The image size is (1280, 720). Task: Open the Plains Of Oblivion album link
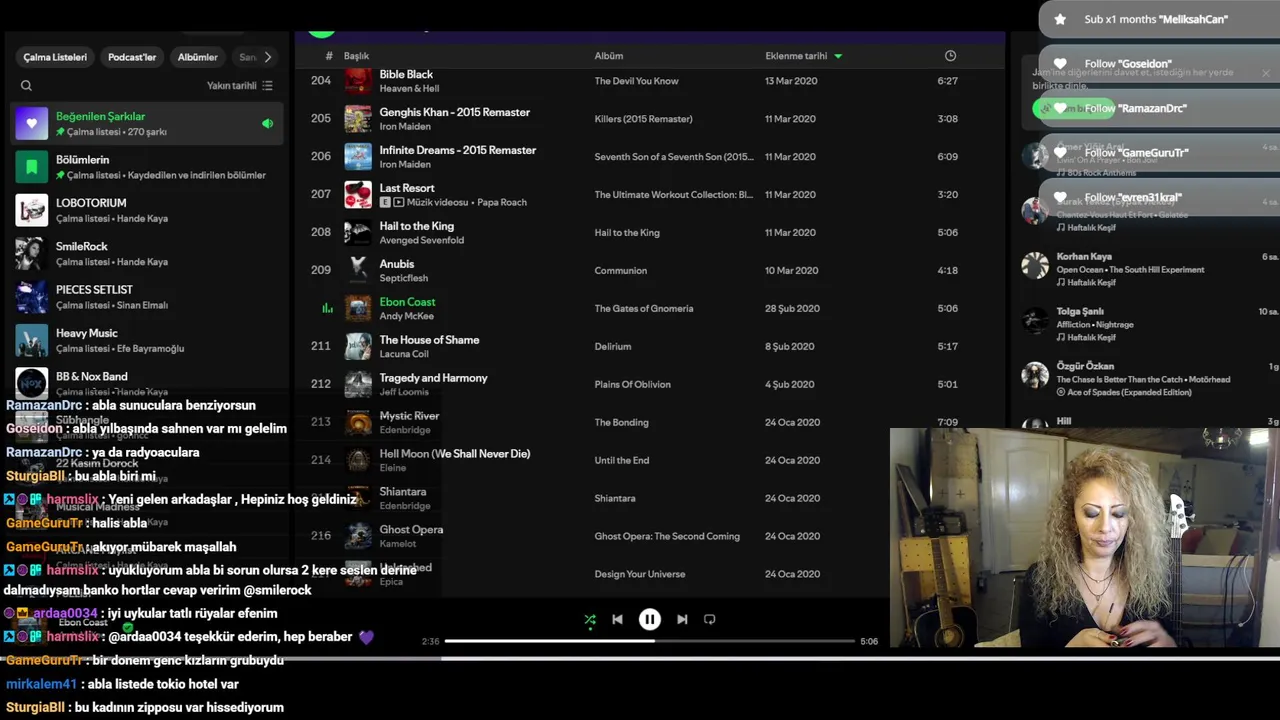tap(633, 385)
